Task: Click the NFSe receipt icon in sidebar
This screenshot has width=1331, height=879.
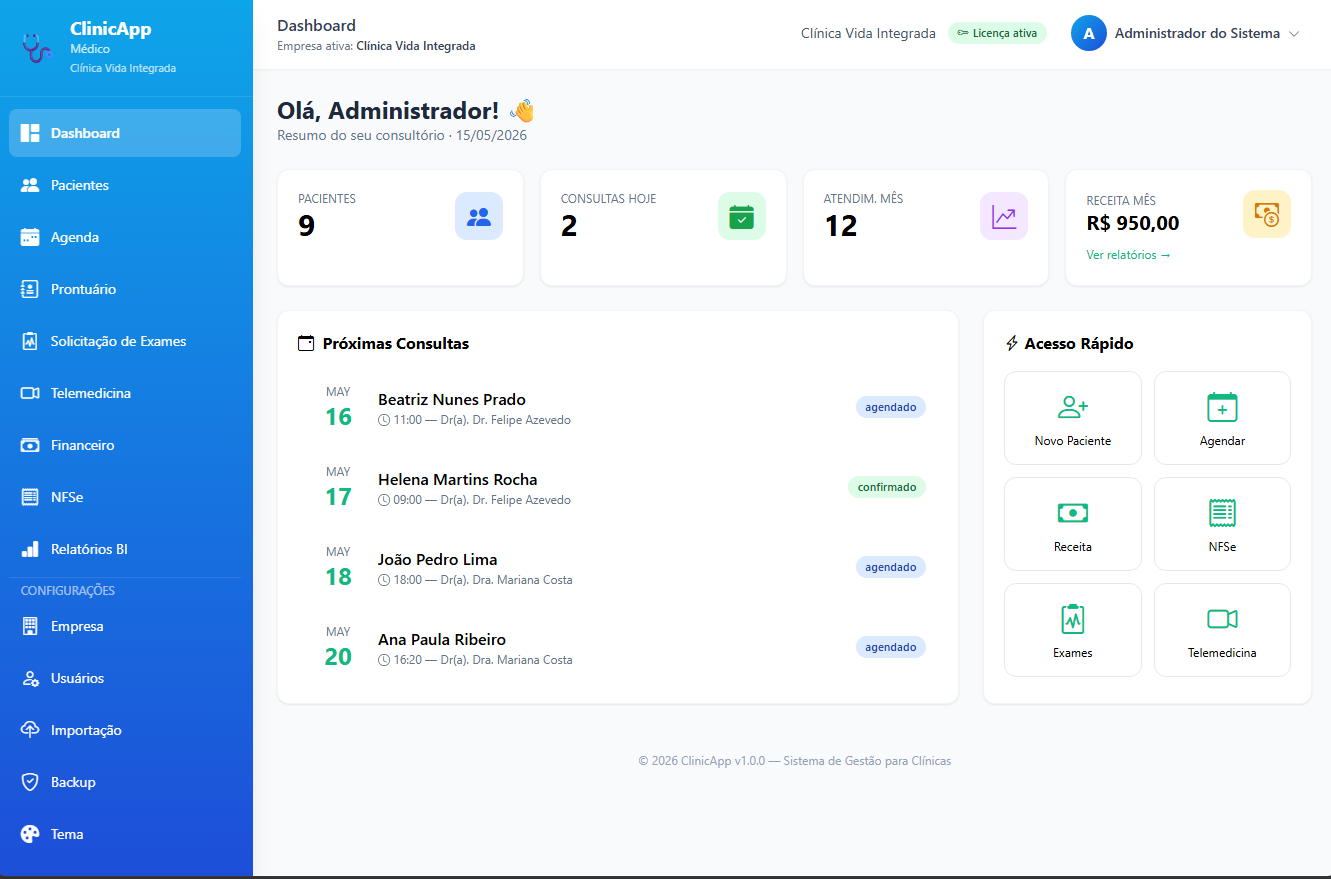Action: [30, 497]
